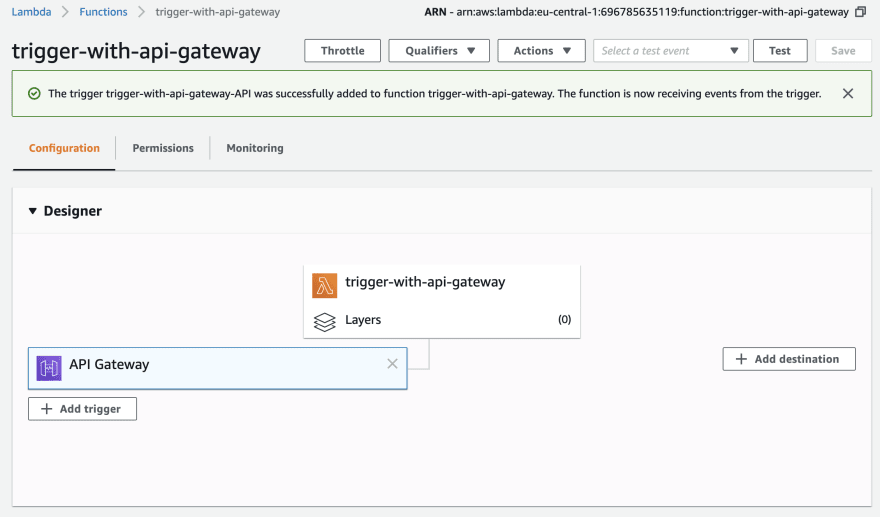Select the trigger-with-api-gateway function card title
The height and width of the screenshot is (517, 880).
425,282
